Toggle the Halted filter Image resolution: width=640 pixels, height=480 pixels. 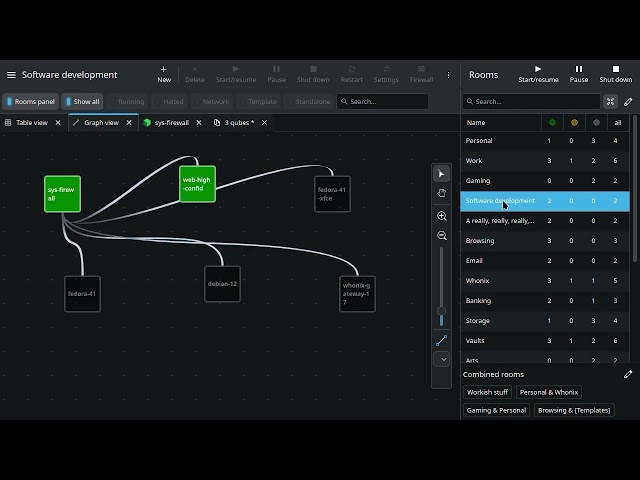click(x=169, y=102)
